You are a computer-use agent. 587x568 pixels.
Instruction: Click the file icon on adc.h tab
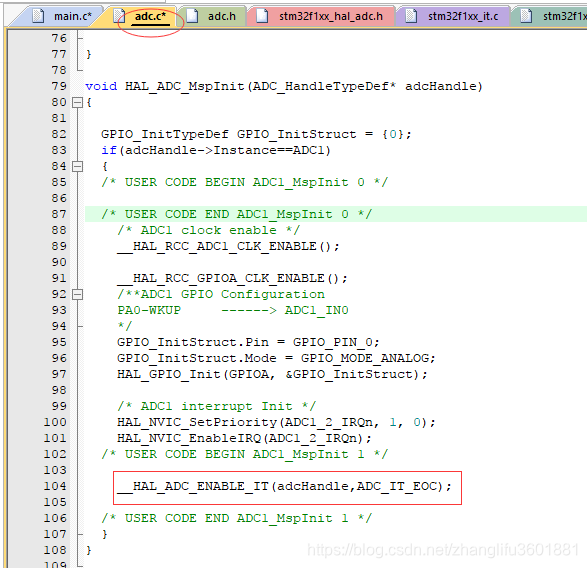(x=192, y=16)
